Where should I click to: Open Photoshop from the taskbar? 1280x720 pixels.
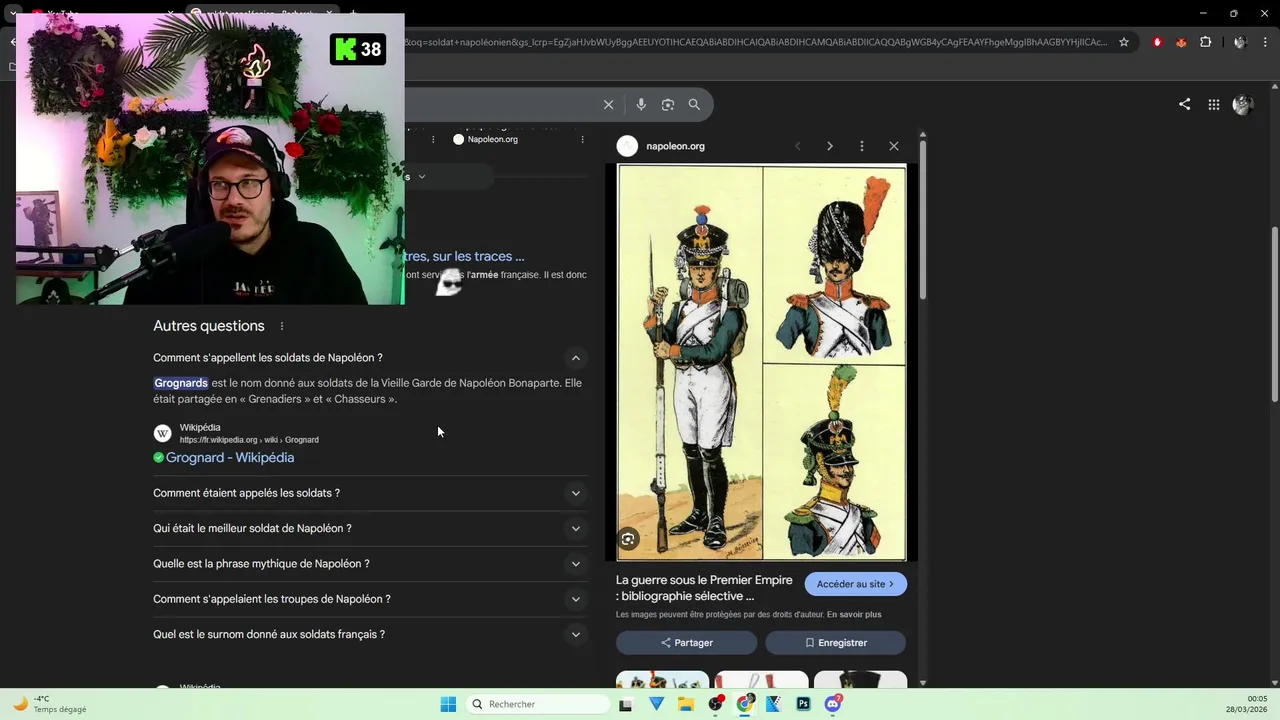tap(803, 704)
